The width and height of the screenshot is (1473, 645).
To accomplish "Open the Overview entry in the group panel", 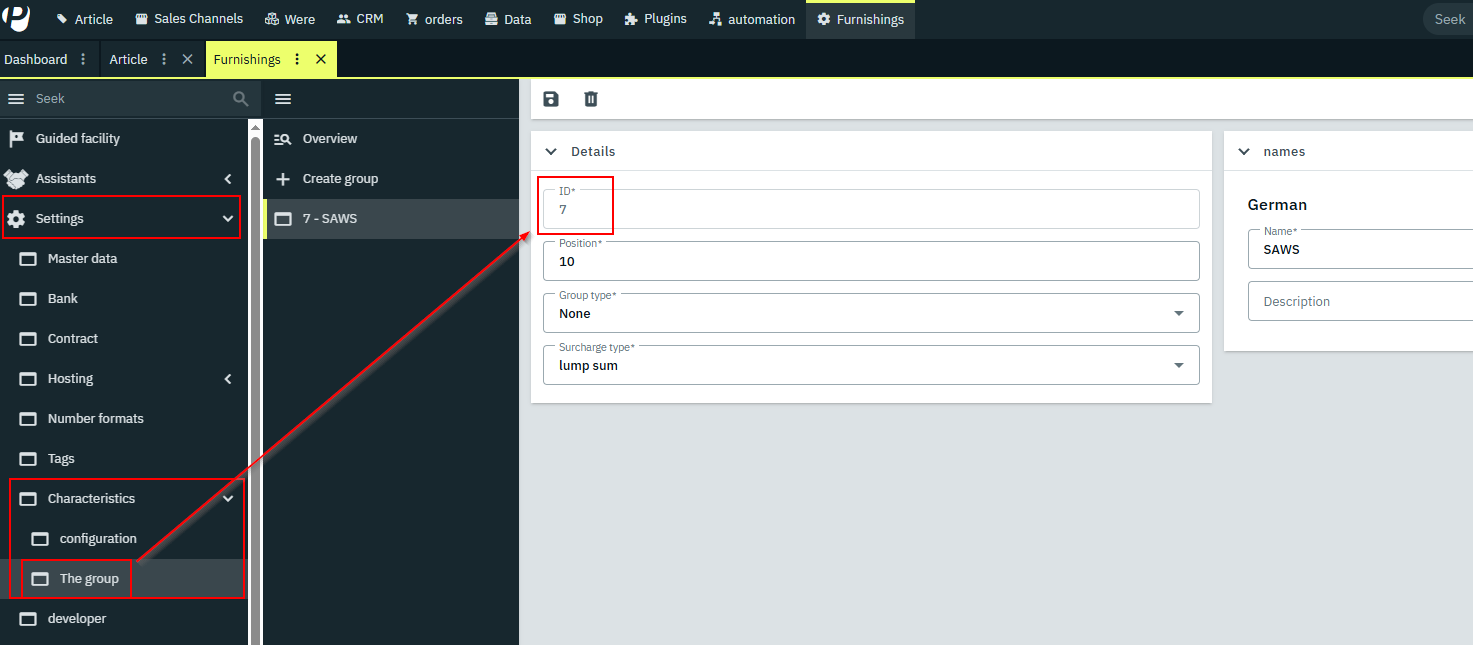I will coord(330,138).
